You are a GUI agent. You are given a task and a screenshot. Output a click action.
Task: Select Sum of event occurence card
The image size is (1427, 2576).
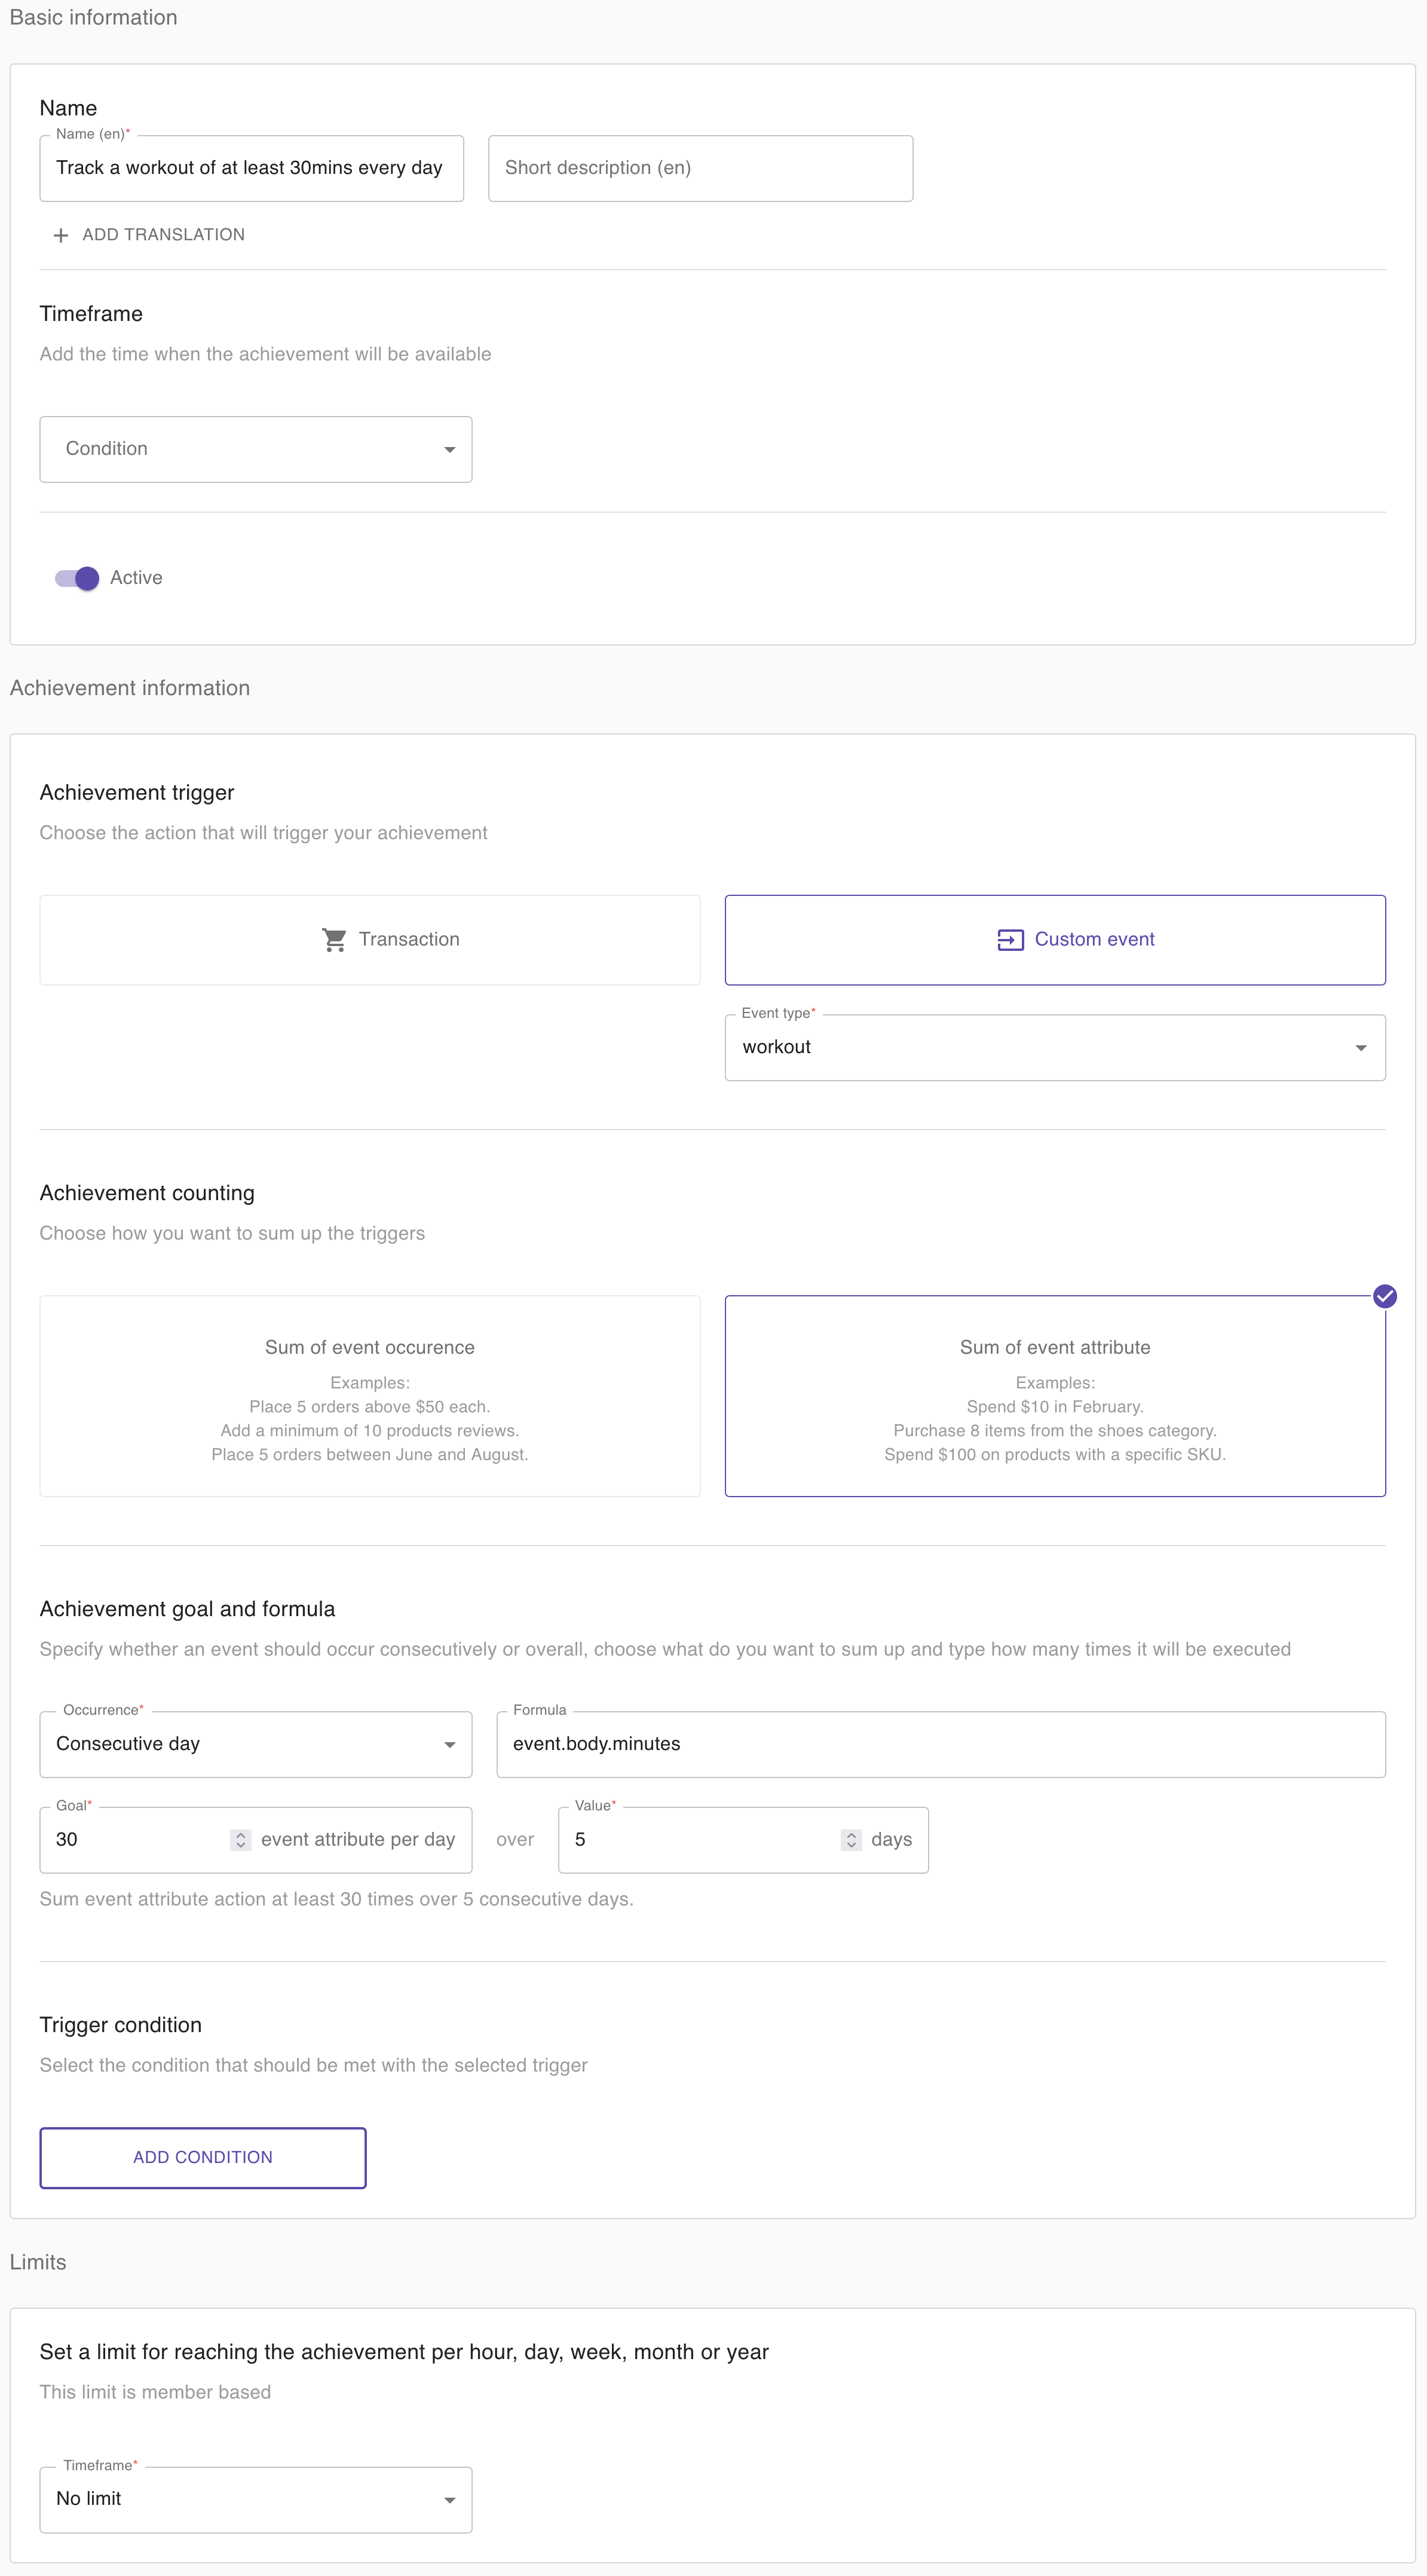point(370,1396)
